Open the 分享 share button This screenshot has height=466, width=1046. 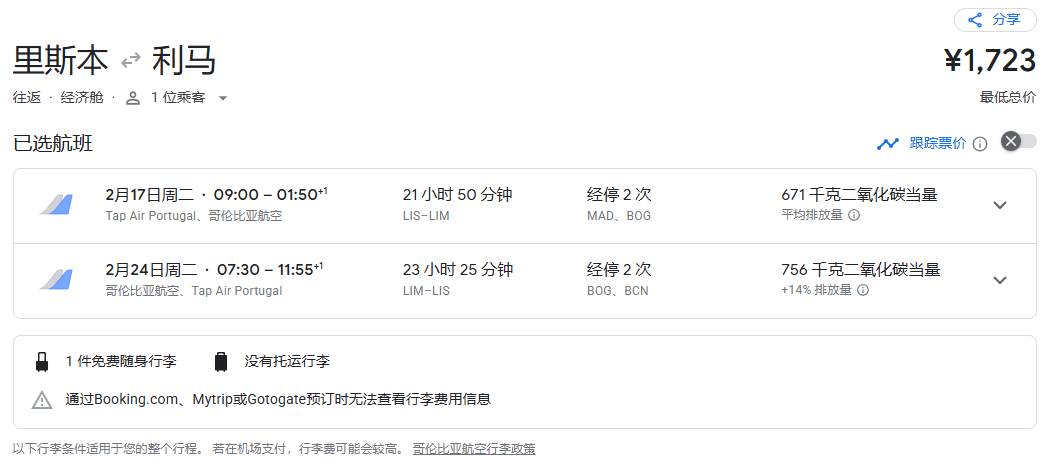(x=995, y=20)
